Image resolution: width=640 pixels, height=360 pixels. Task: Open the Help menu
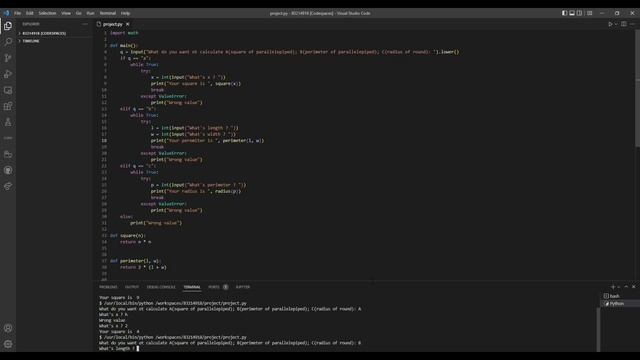pyautogui.click(x=125, y=13)
